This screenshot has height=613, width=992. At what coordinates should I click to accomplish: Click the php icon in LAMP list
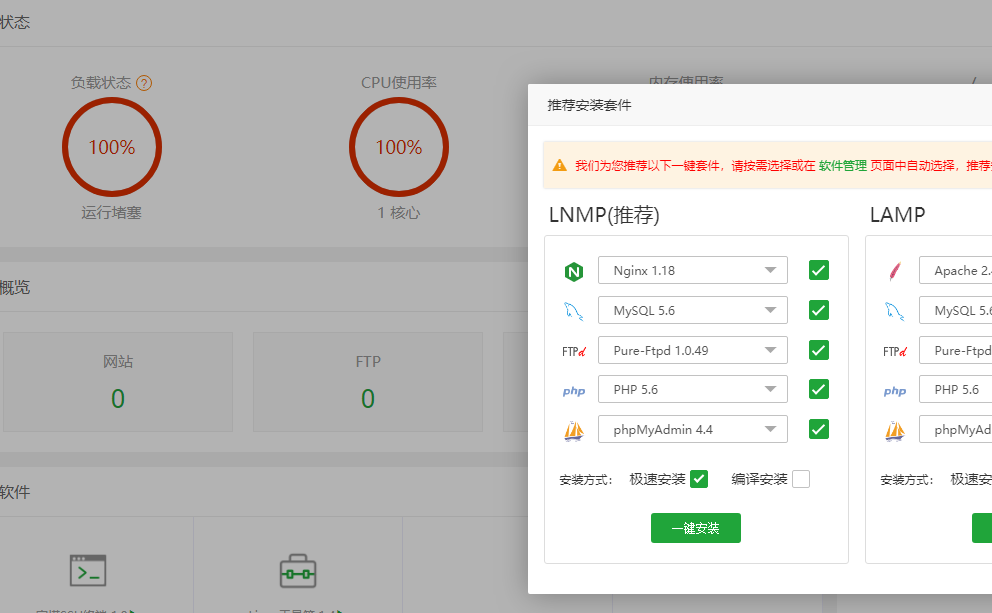click(895, 391)
